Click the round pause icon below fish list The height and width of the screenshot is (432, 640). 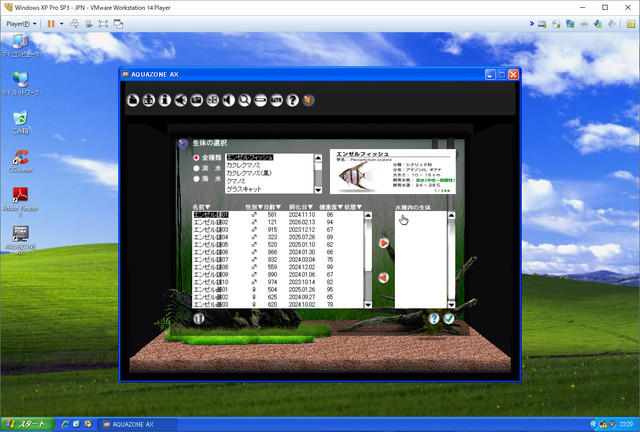point(199,318)
